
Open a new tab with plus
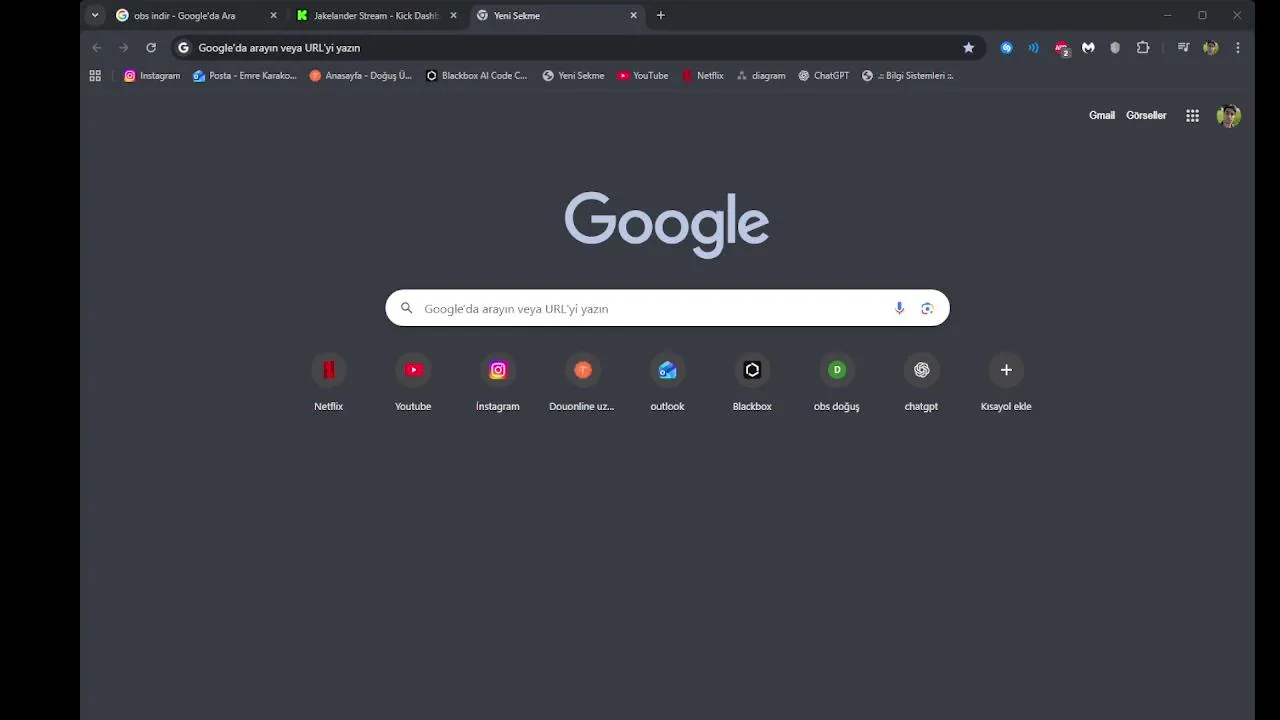pyautogui.click(x=660, y=15)
